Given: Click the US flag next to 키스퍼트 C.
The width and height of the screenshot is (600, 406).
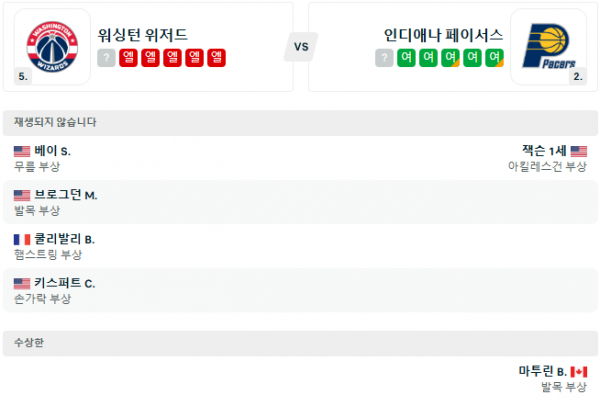Looking at the screenshot, I should click(x=22, y=284).
